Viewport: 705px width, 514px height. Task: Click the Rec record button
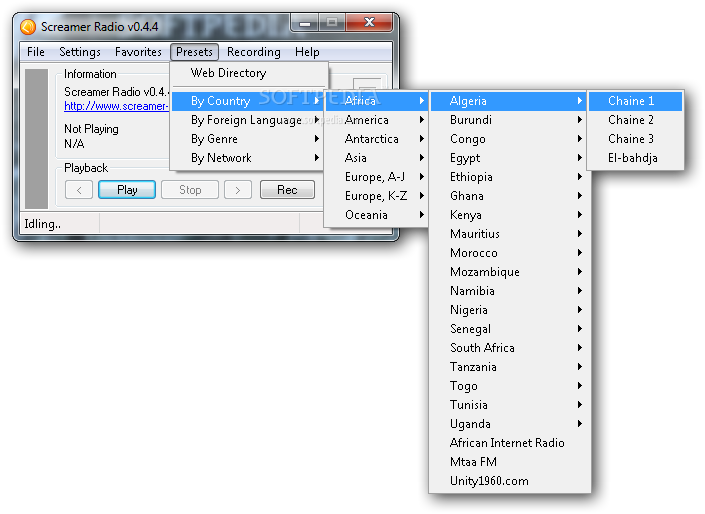click(287, 190)
